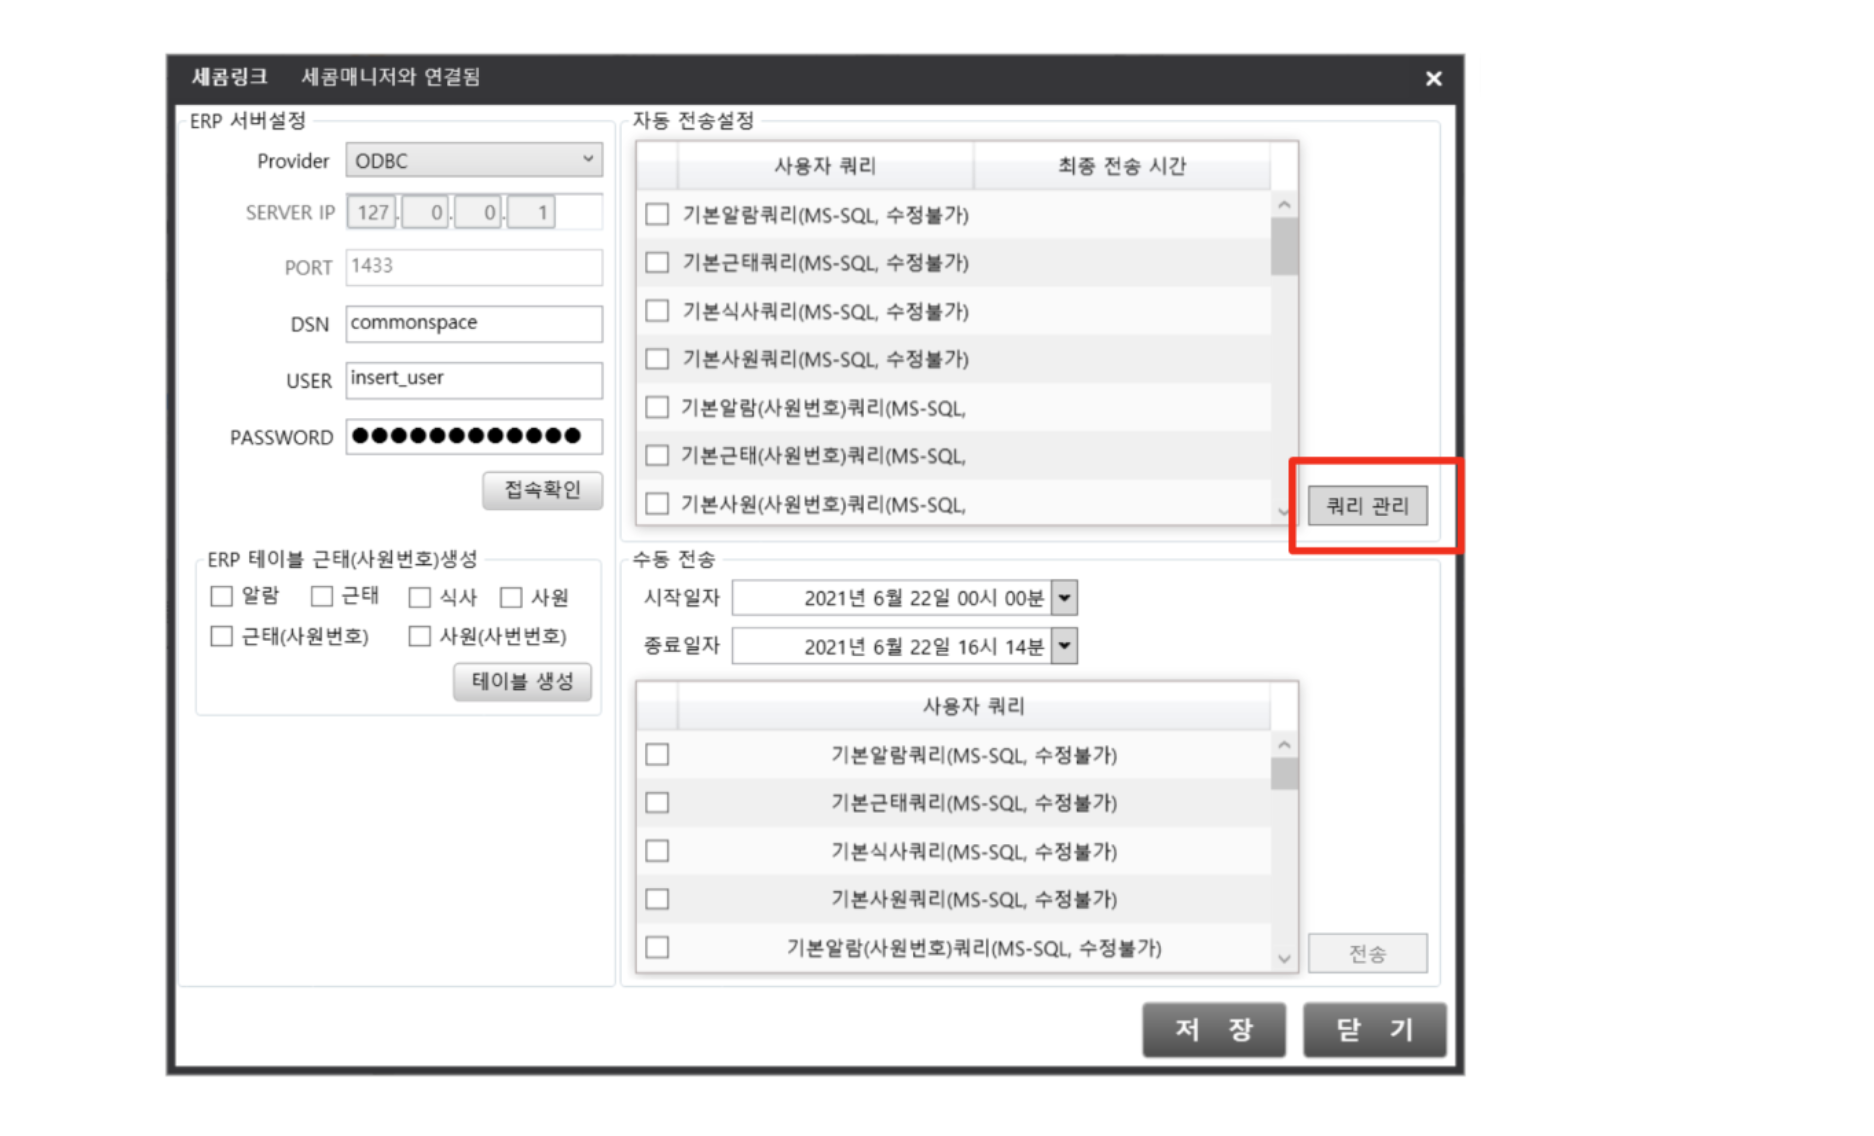Enable the 알람 table checkbox

(222, 597)
